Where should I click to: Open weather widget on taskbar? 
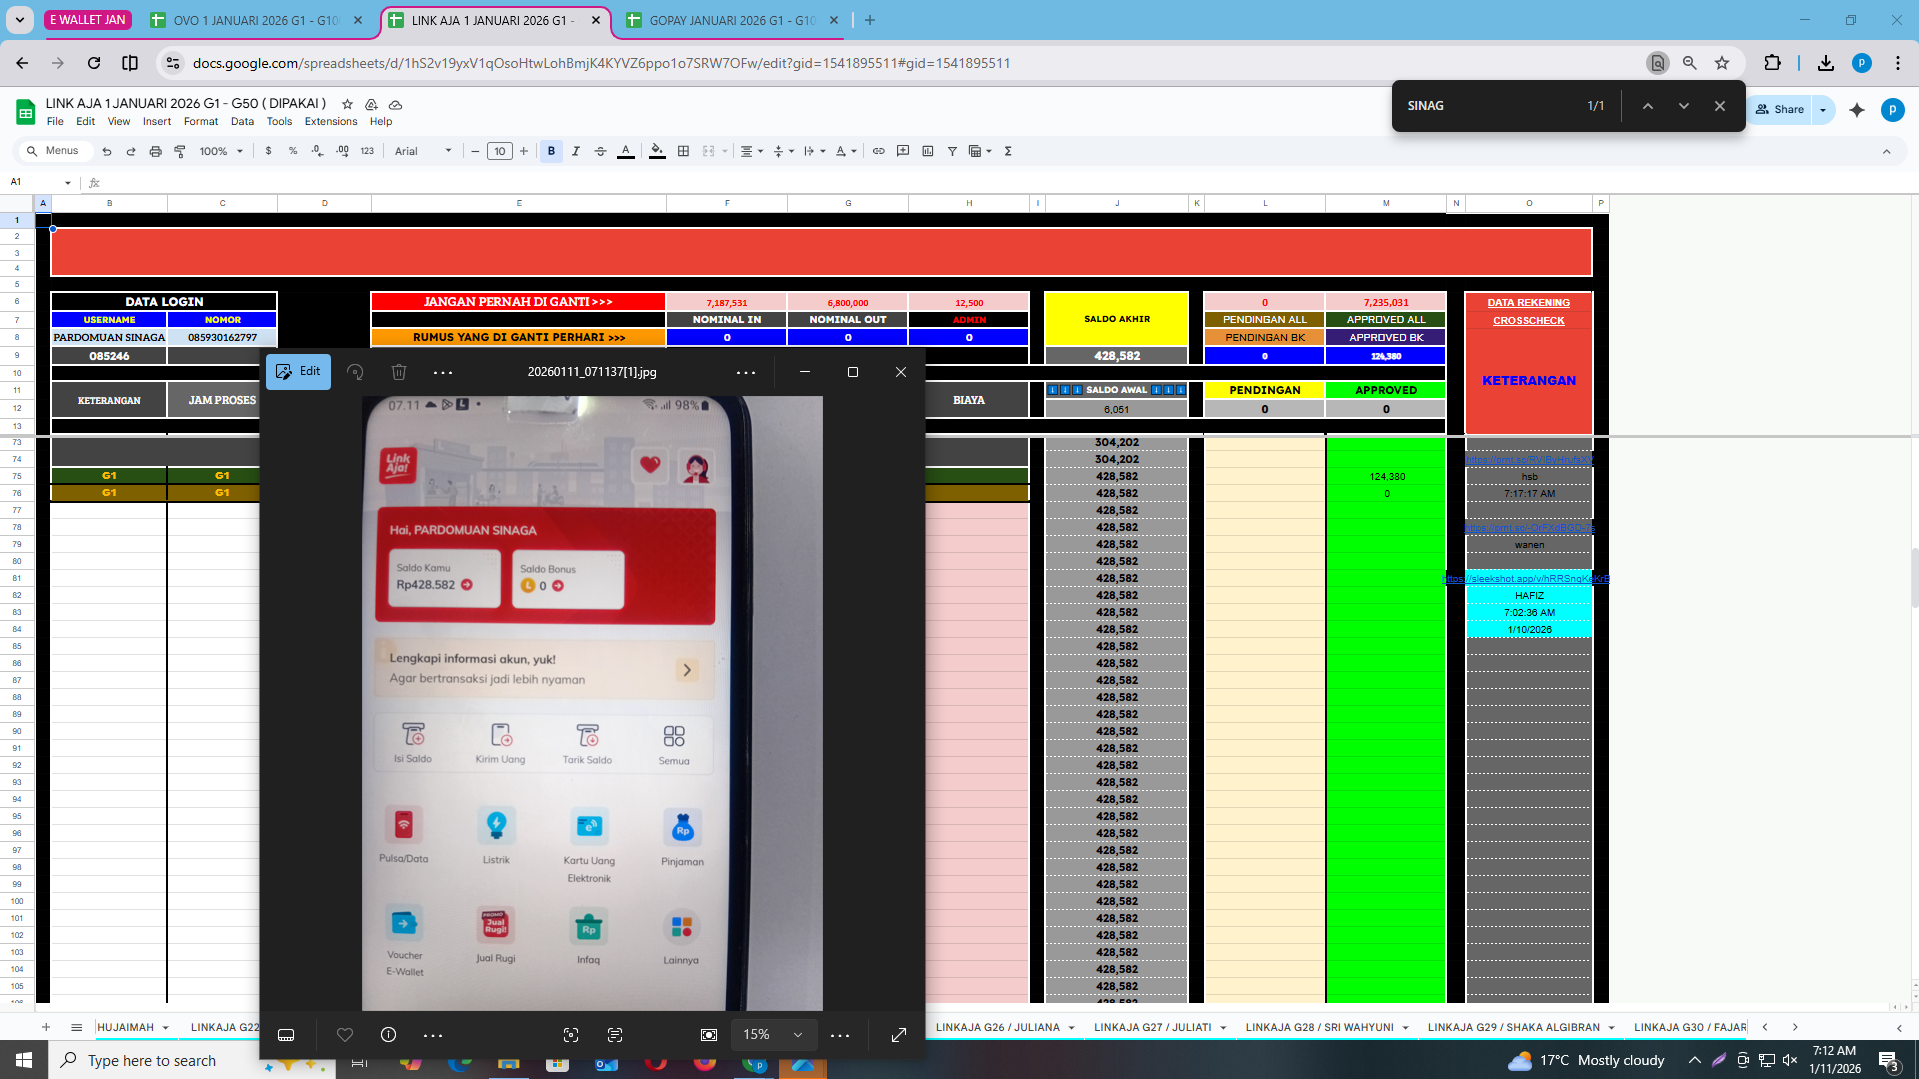(1587, 1060)
